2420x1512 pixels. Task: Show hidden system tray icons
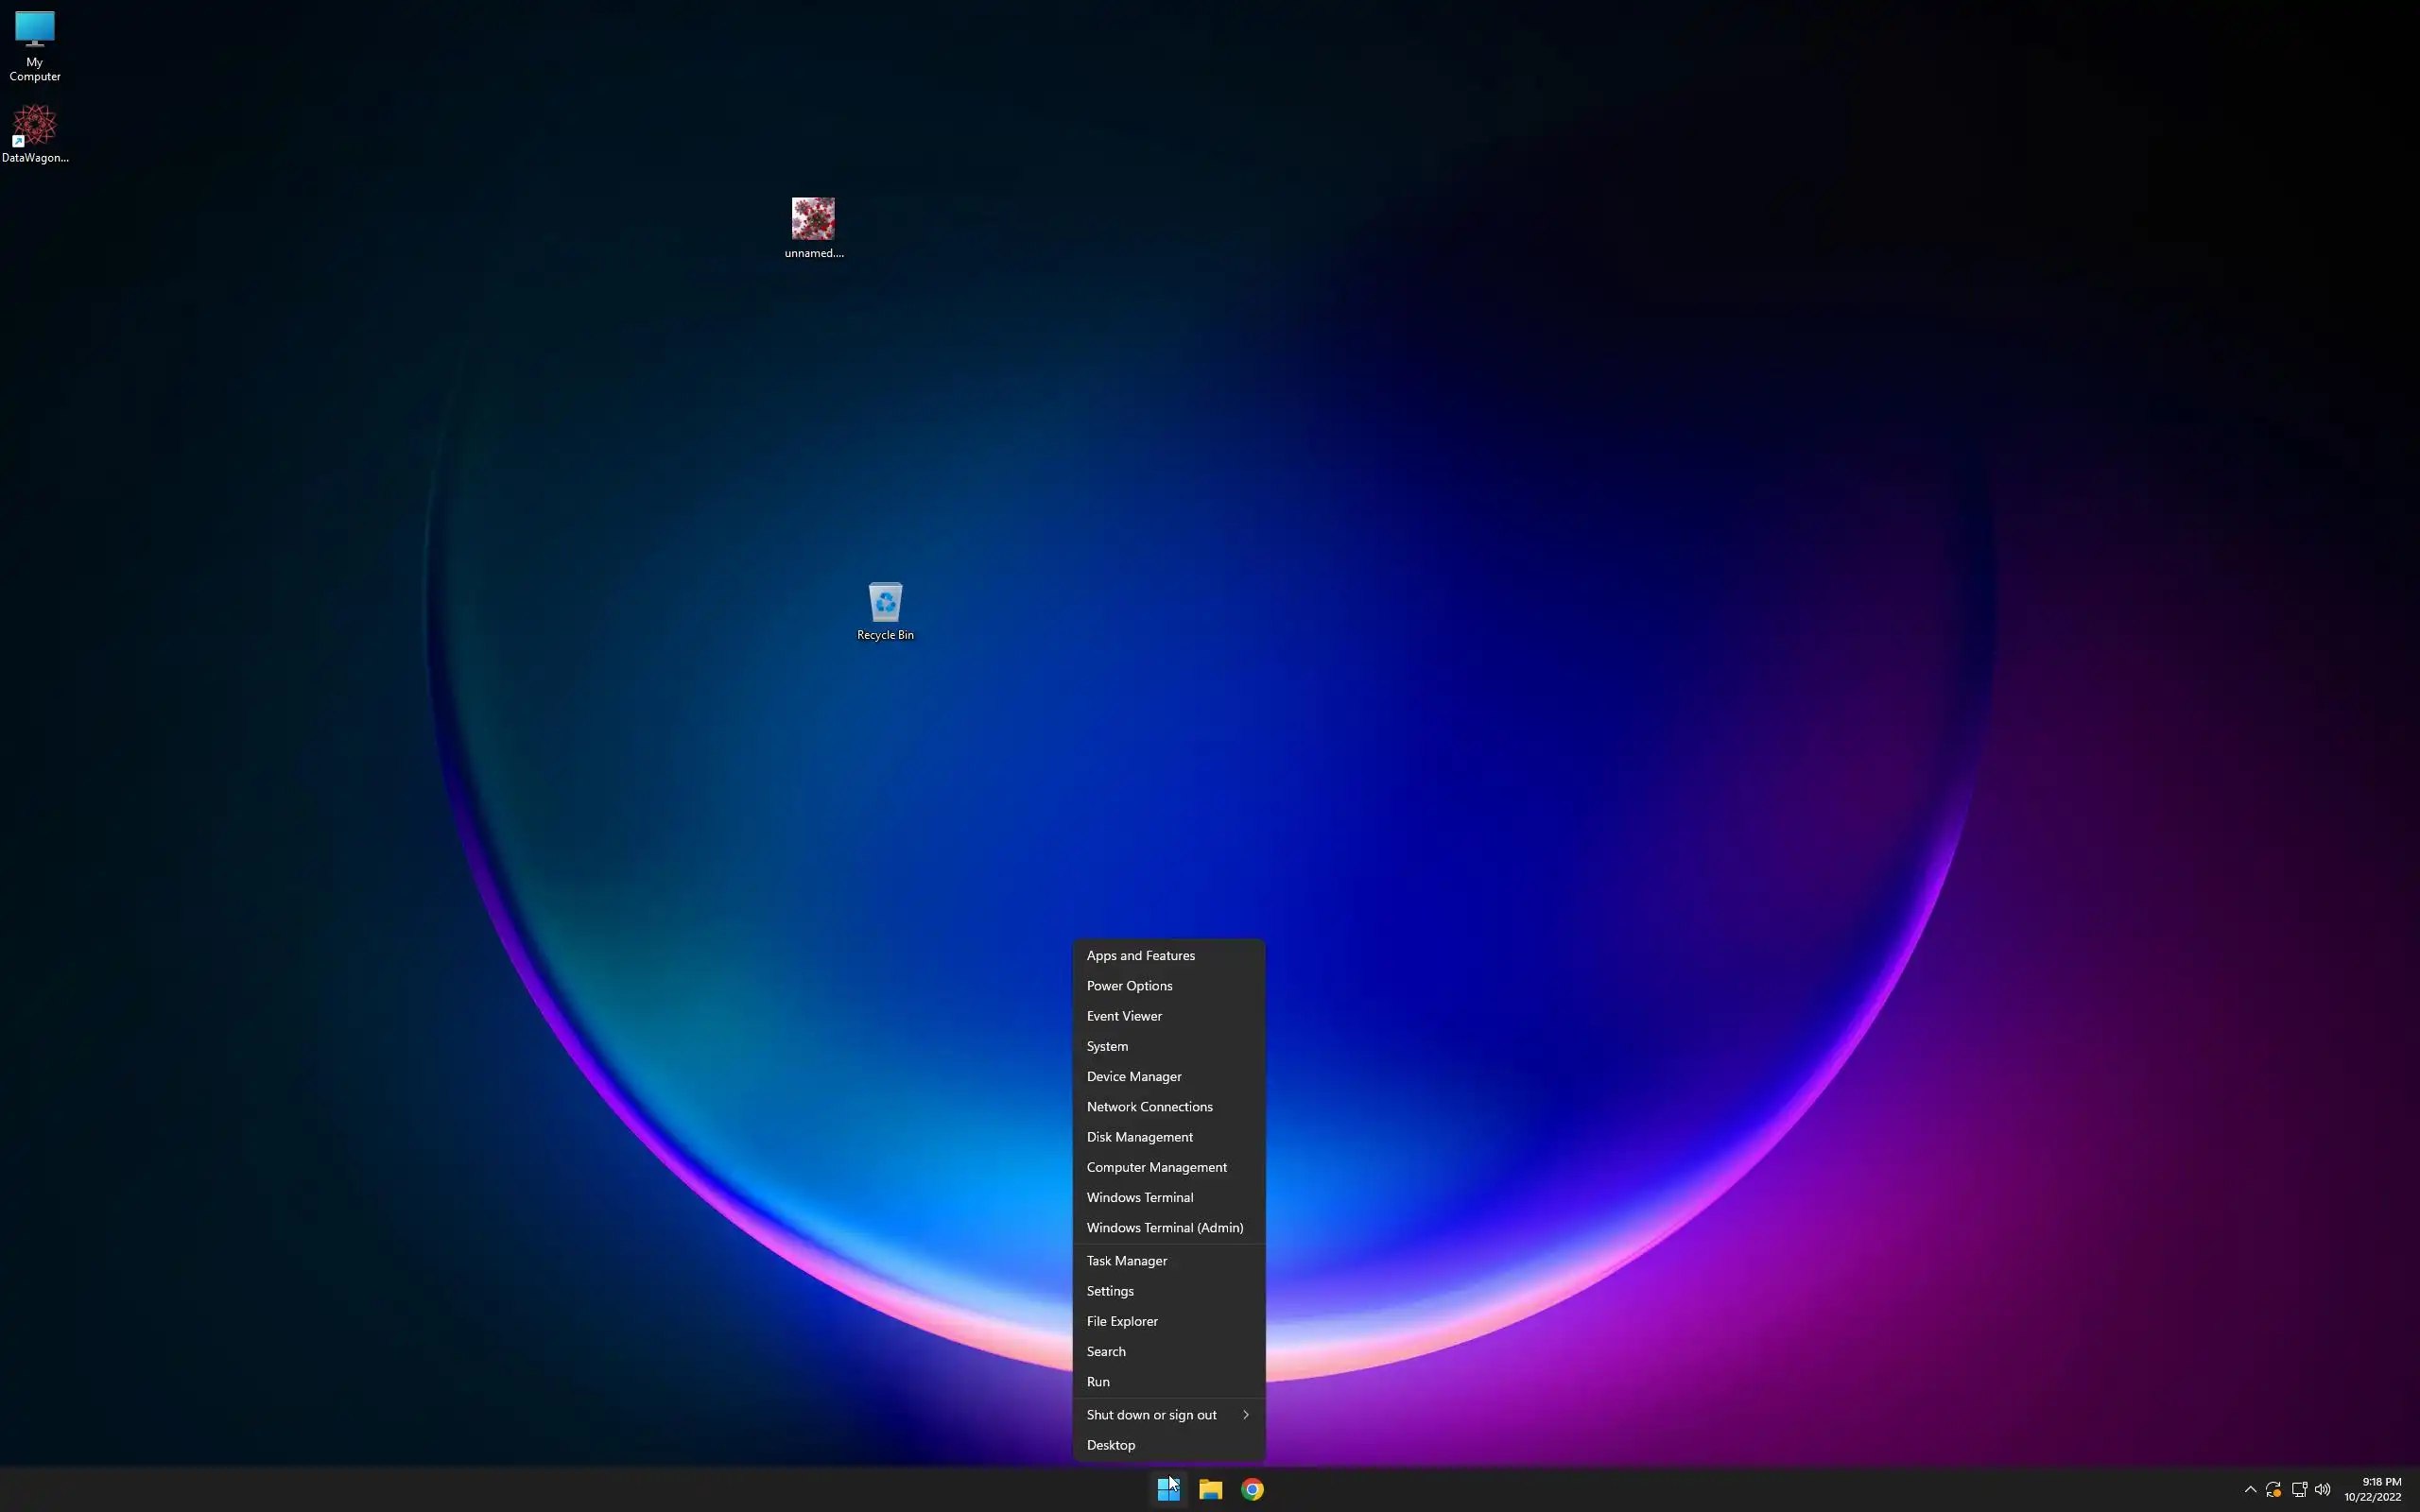coord(2250,1489)
